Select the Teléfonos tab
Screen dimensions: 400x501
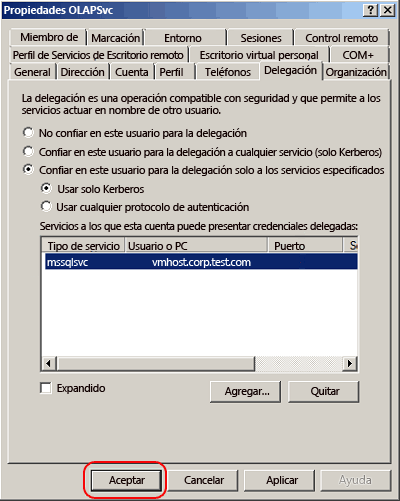[228, 72]
